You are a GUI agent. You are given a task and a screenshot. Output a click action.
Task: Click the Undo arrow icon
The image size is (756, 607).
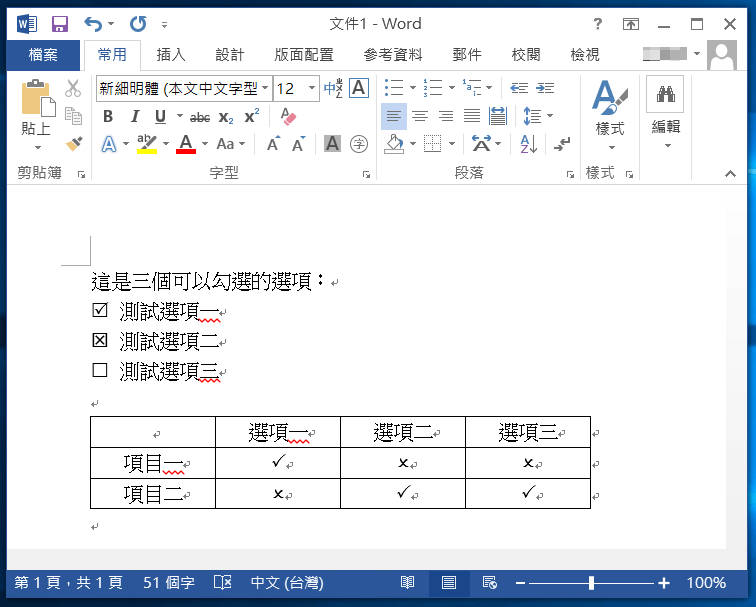click(93, 24)
